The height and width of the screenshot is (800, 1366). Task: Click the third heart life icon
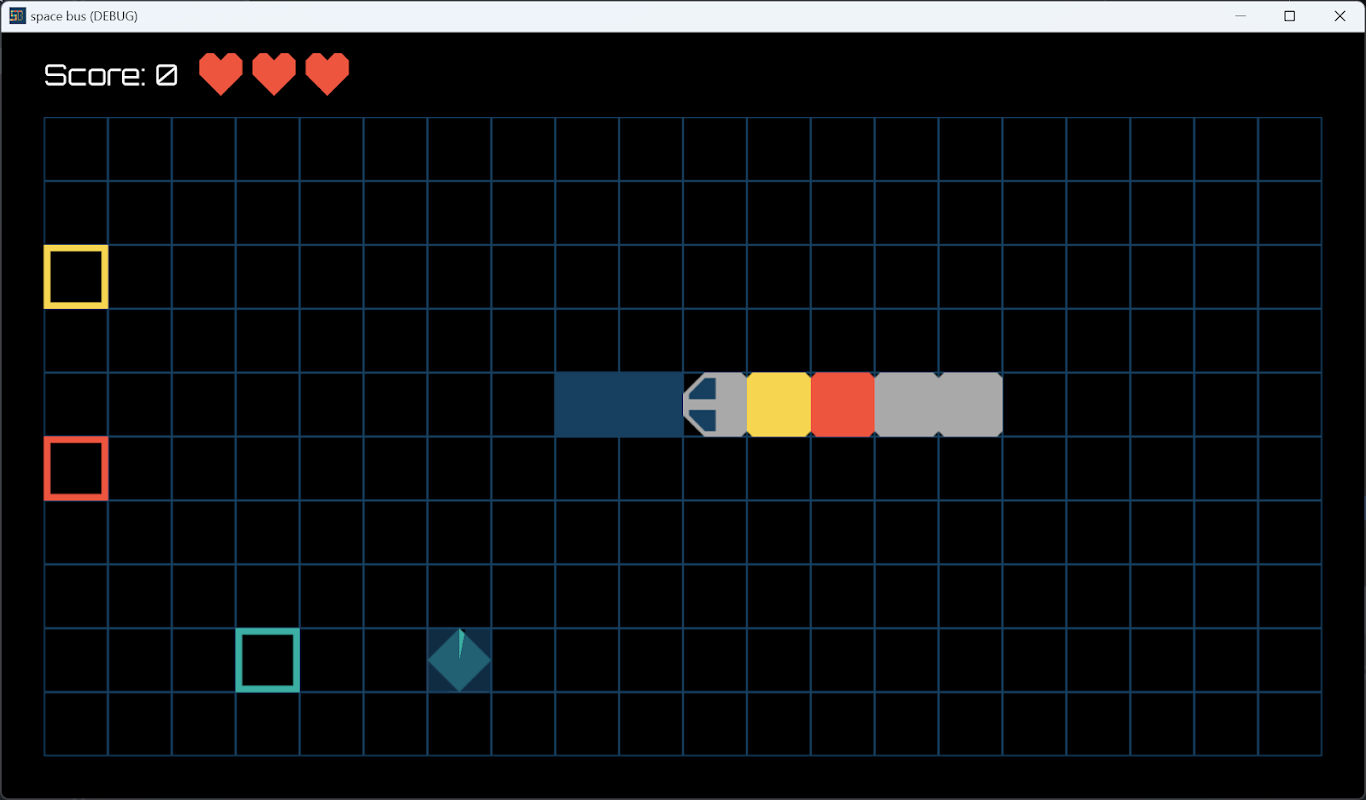click(327, 74)
